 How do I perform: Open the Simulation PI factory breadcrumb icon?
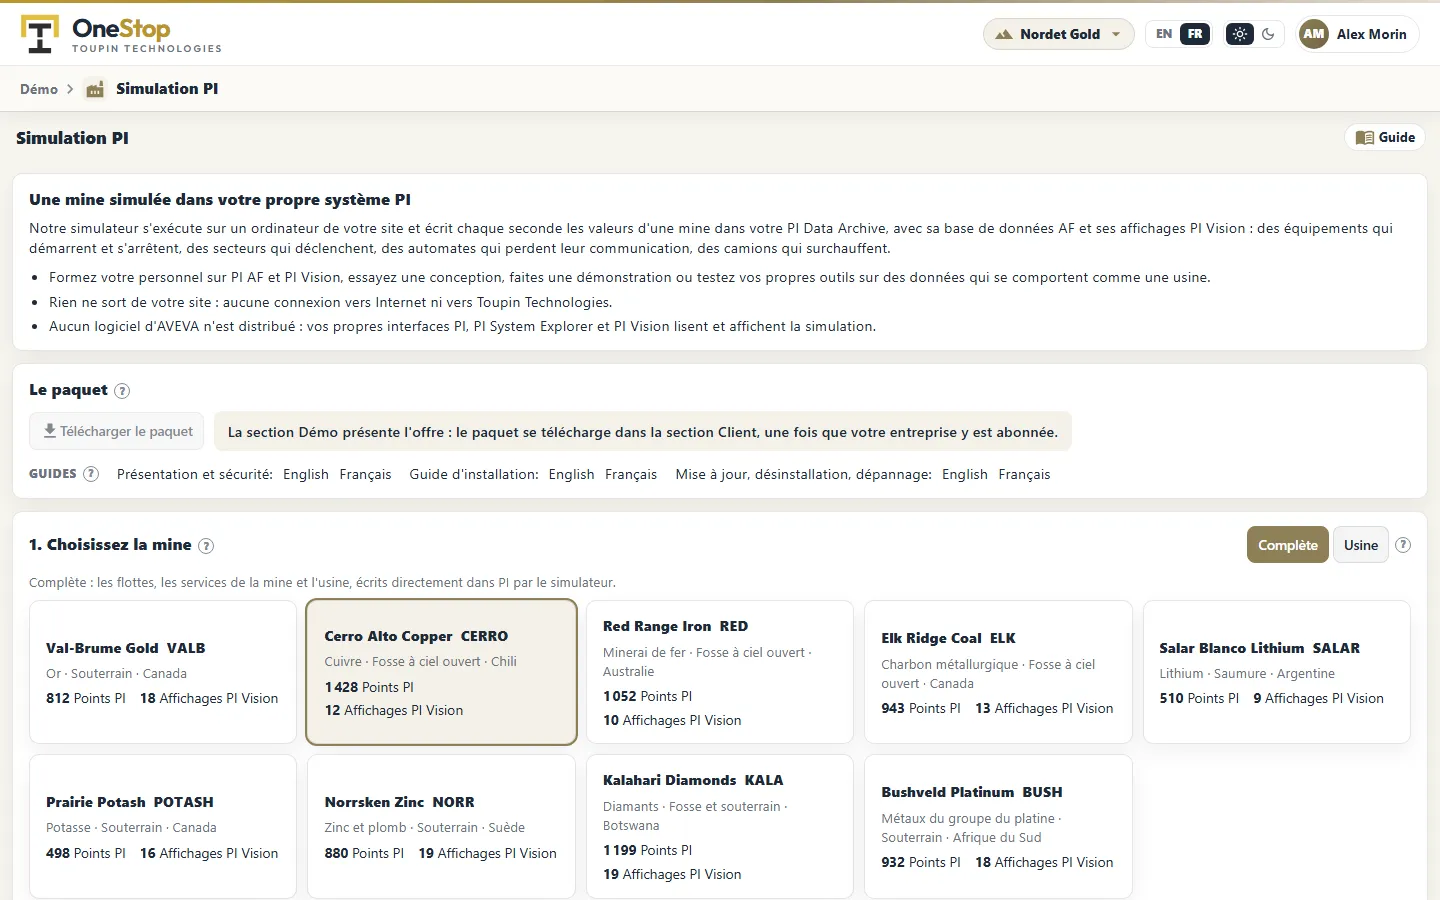point(95,89)
